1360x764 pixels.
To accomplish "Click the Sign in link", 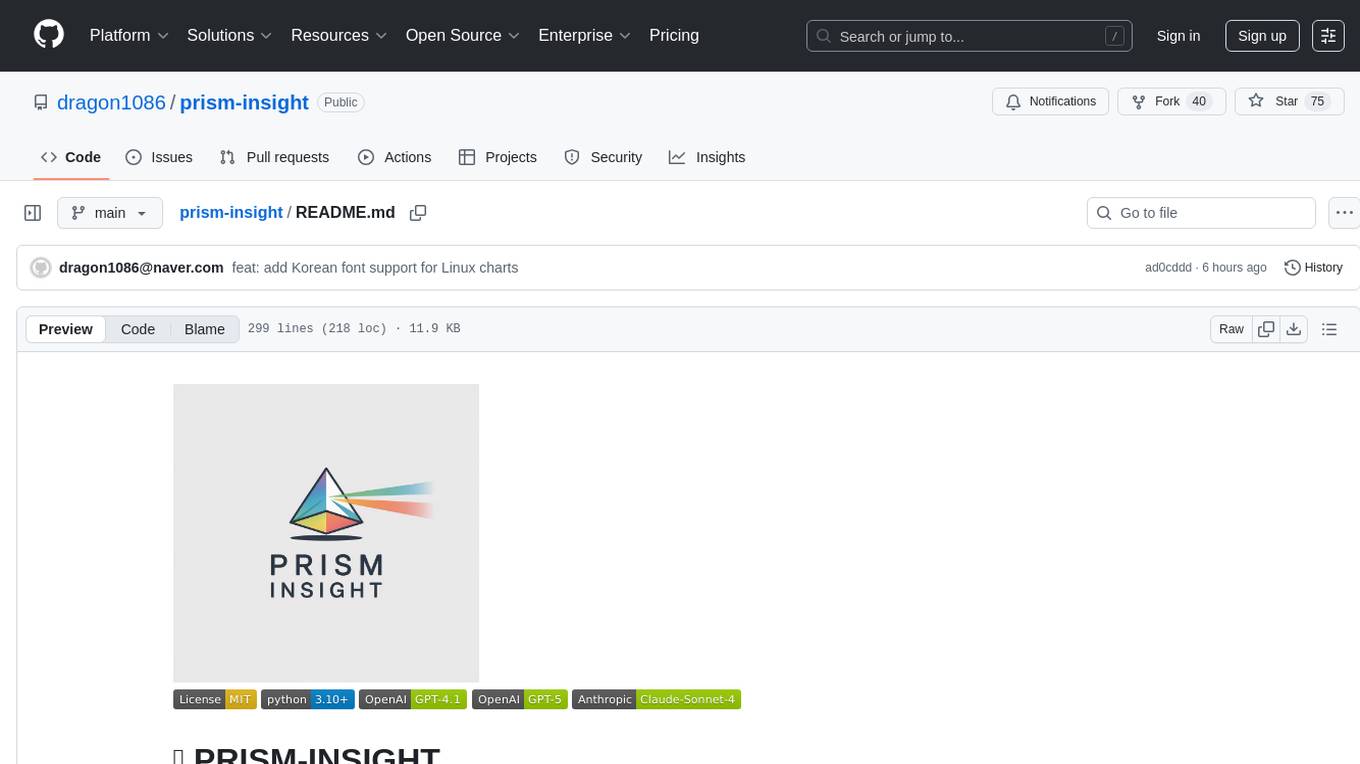I will tap(1178, 36).
